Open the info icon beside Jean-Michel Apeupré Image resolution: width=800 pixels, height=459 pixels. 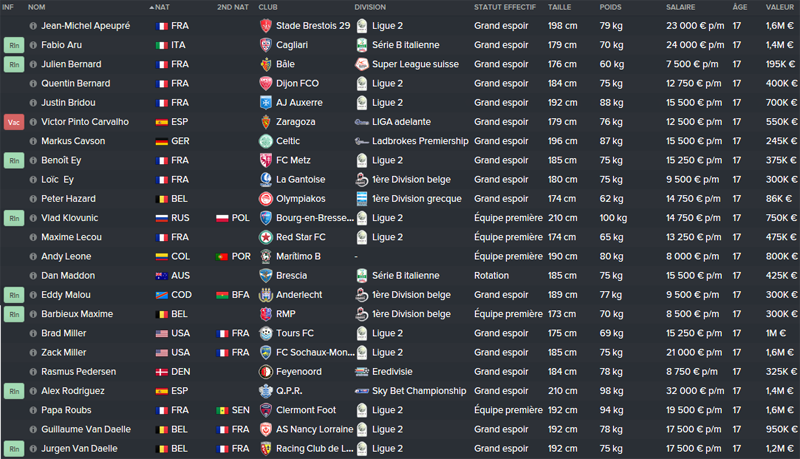click(x=33, y=26)
